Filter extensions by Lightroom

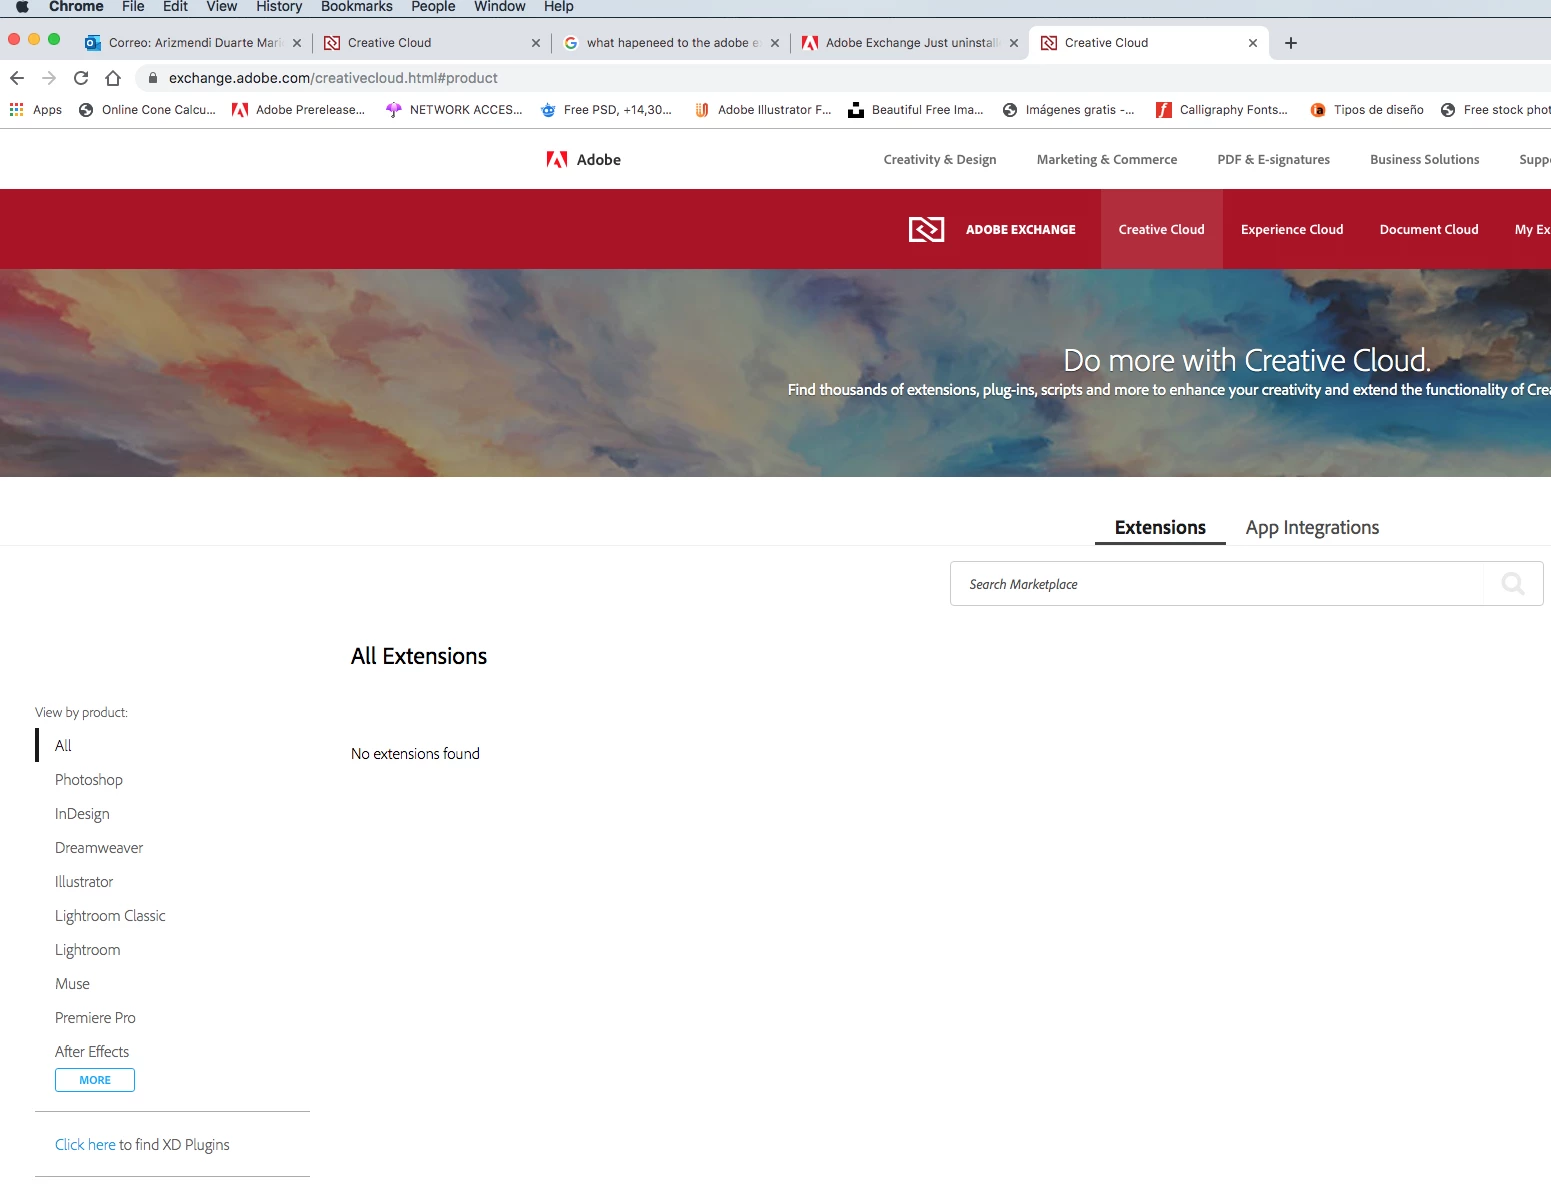pyautogui.click(x=88, y=950)
